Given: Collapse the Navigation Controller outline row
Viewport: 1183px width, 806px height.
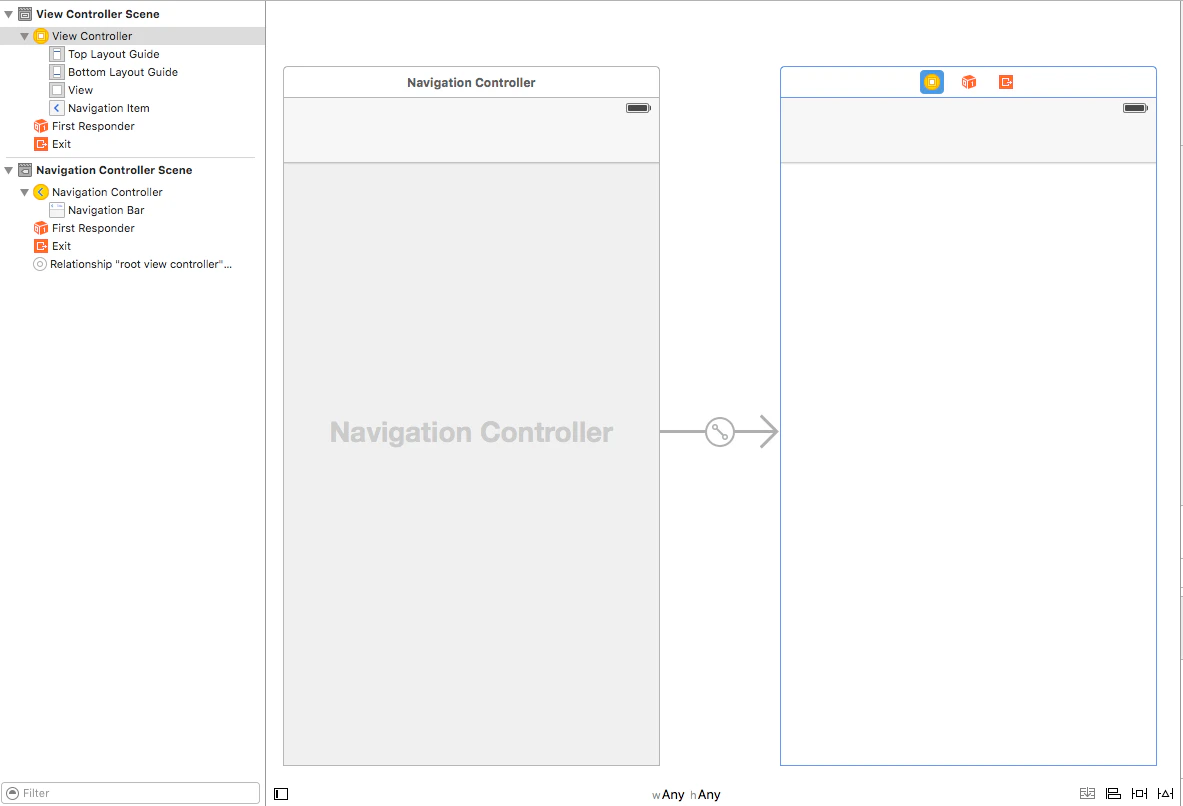Looking at the screenshot, I should click(x=24, y=192).
